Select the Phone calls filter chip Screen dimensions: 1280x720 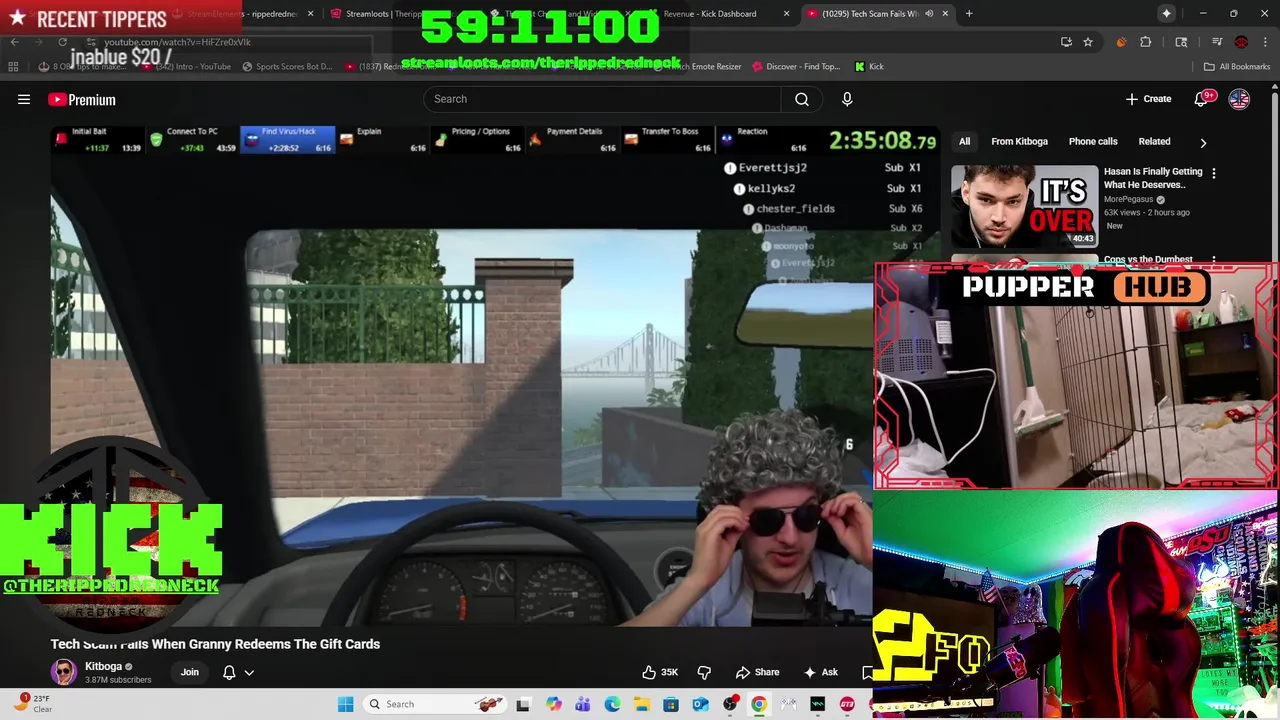tap(1093, 141)
